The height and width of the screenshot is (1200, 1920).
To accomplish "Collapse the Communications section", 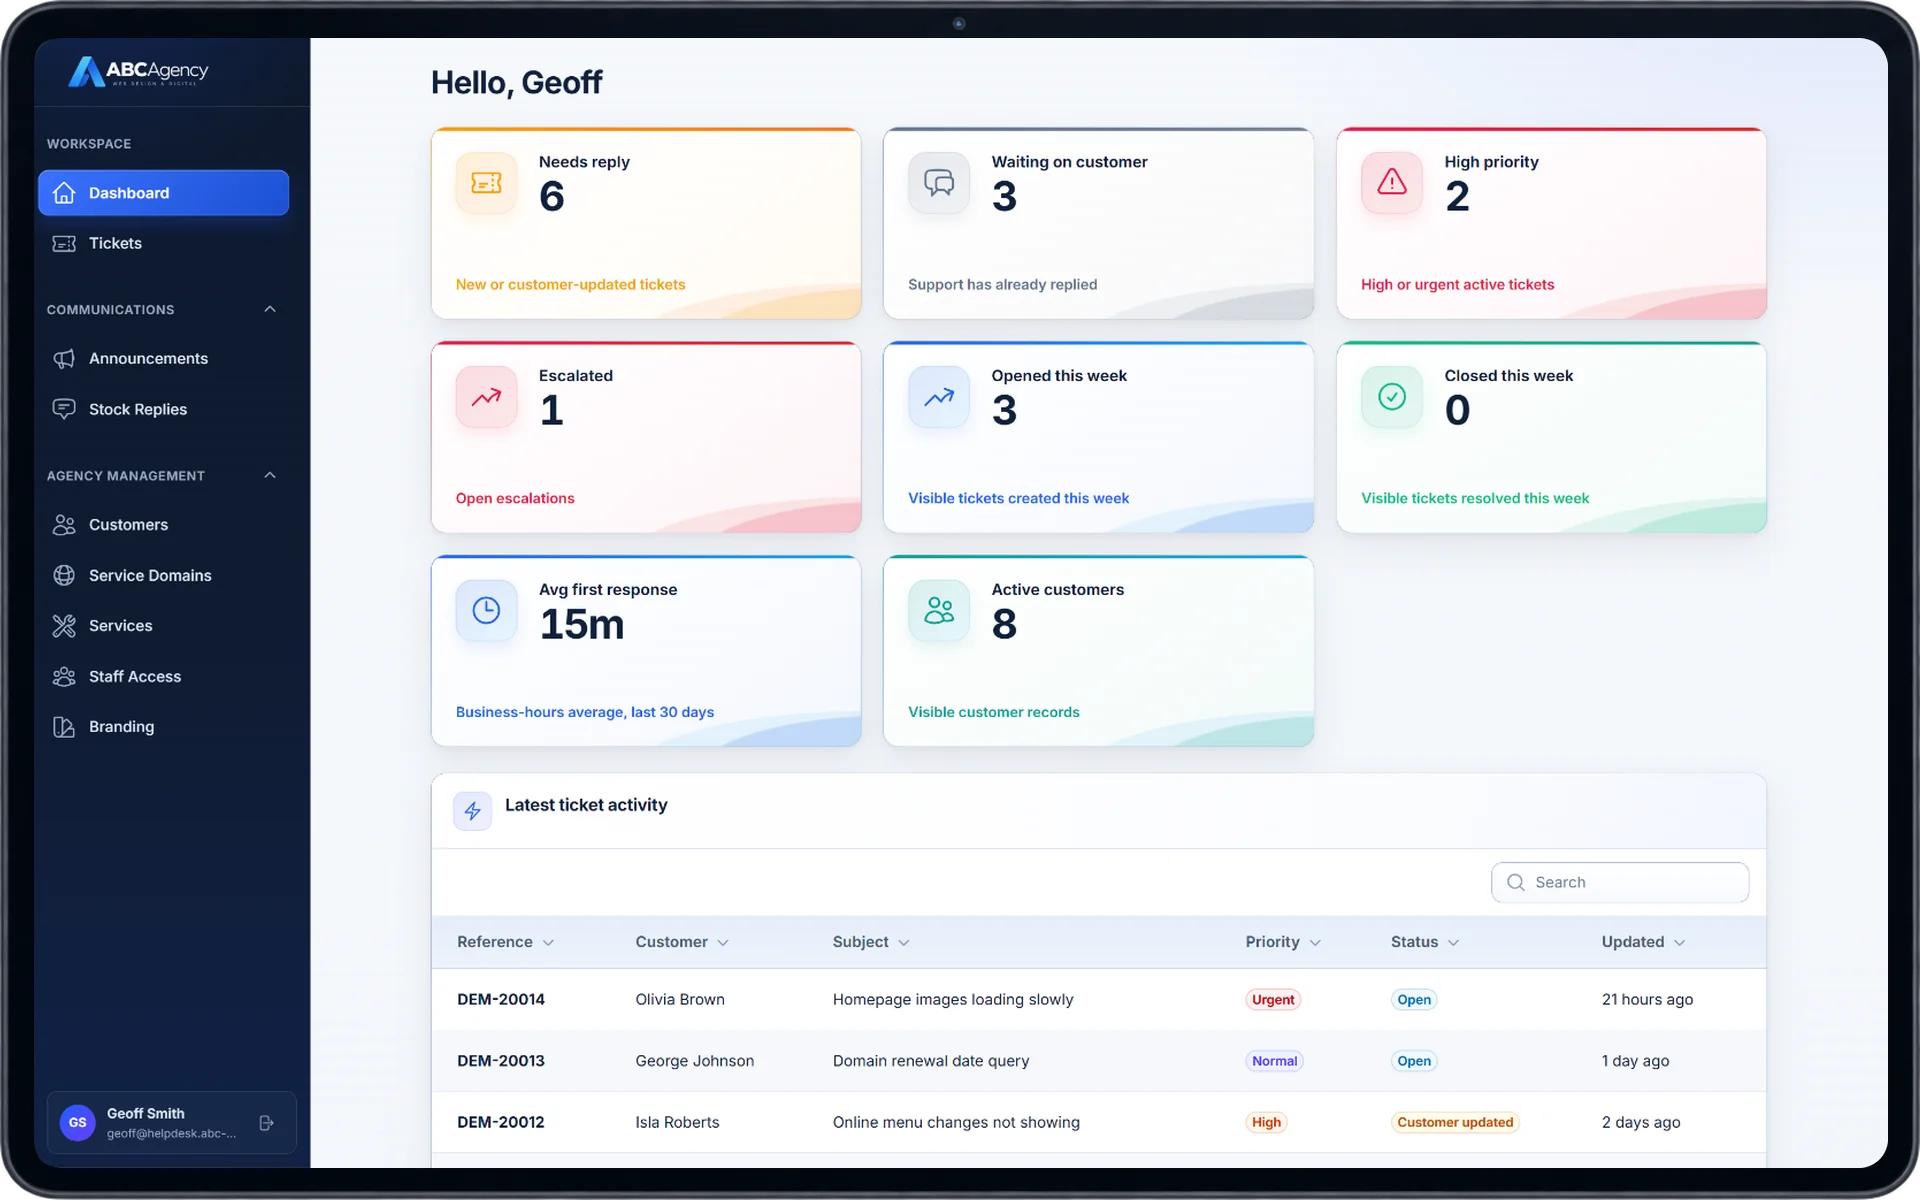I will coord(270,309).
